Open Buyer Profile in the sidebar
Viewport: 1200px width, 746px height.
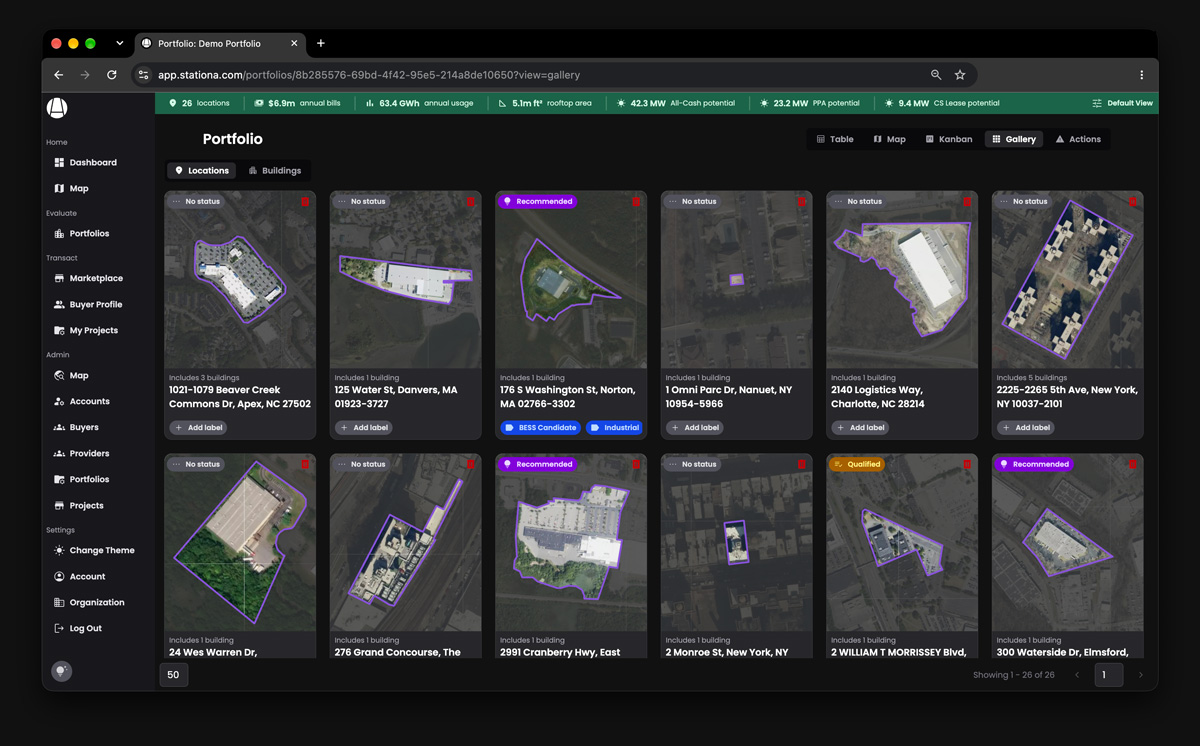88,304
